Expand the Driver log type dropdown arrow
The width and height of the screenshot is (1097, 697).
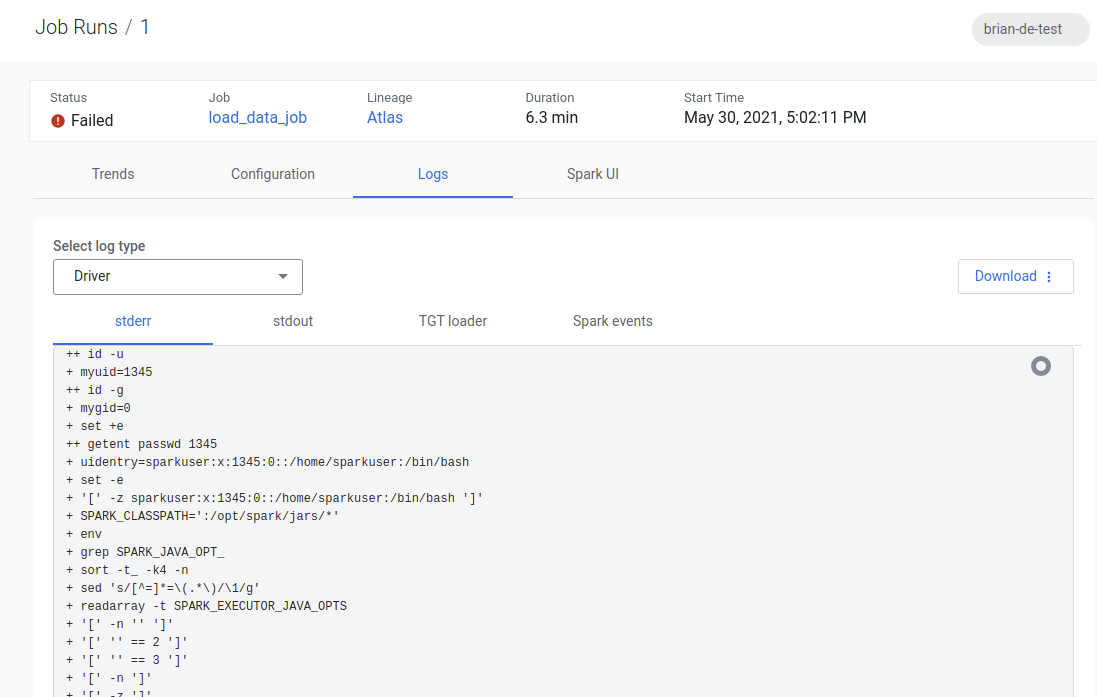tap(283, 276)
